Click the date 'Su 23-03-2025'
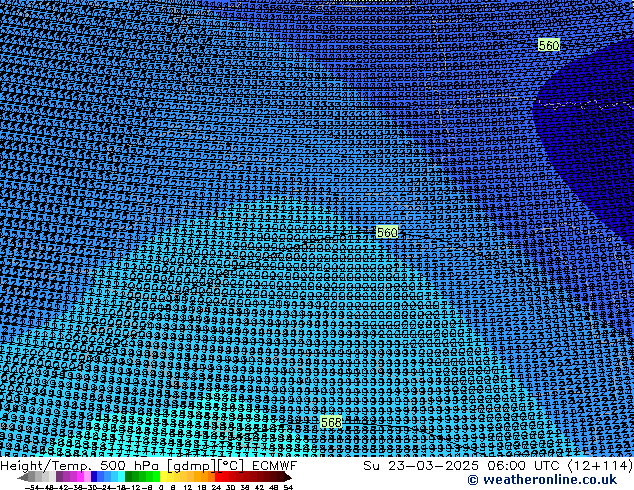The width and height of the screenshot is (634, 490). coord(421,465)
